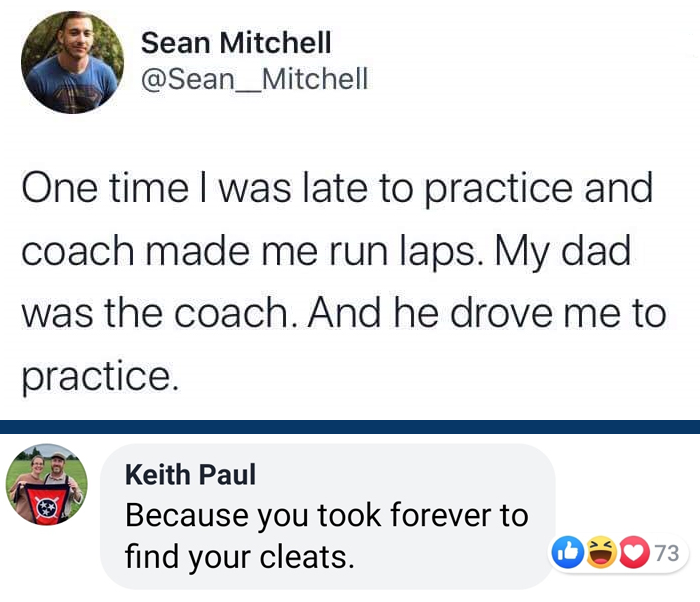Click the red heart Love reaction
Viewport: 700px width, 602px height.
[x=634, y=551]
